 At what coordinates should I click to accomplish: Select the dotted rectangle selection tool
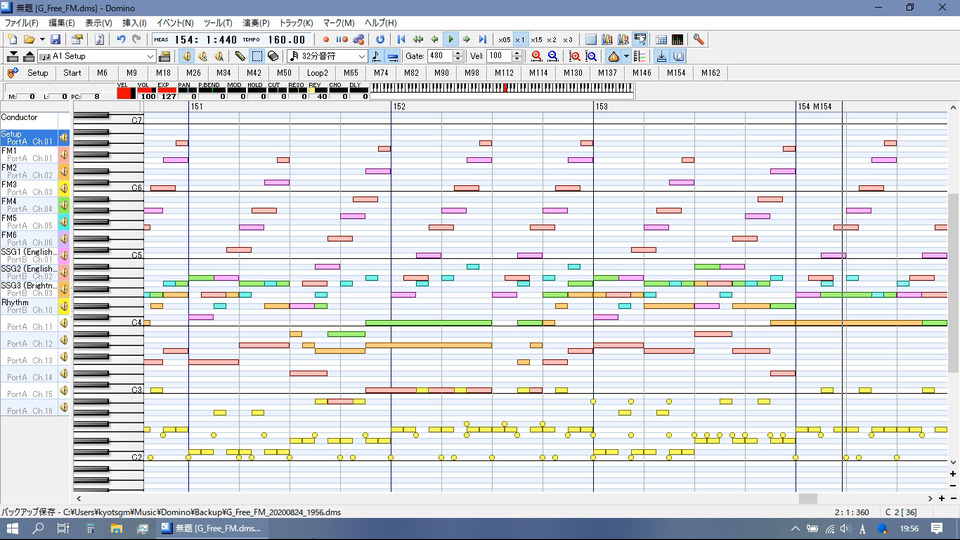257,56
